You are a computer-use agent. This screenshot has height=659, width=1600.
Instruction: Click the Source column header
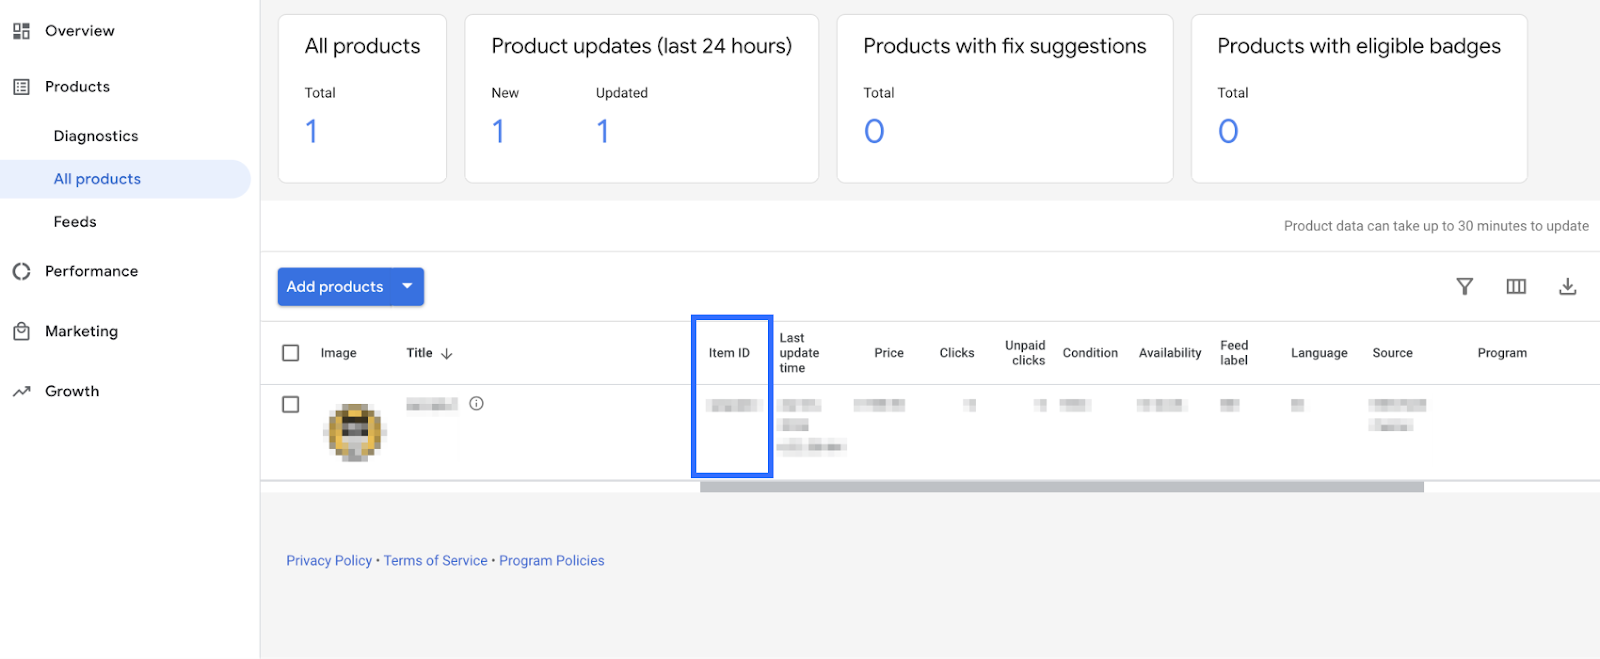click(x=1392, y=353)
